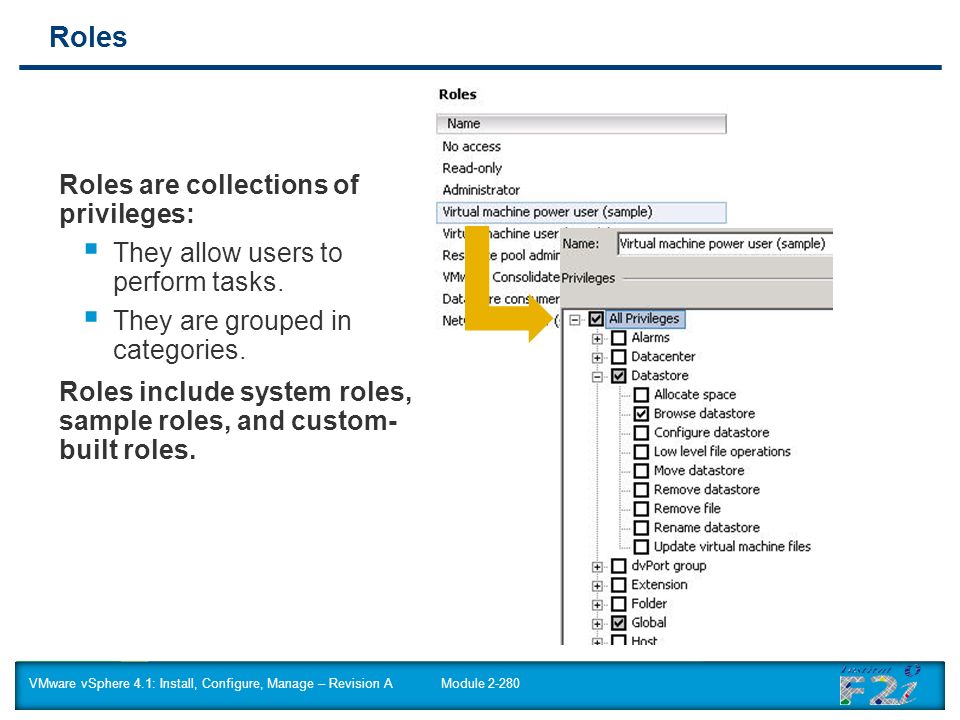Select the Folder tree label
The image size is (960, 720).
click(649, 604)
